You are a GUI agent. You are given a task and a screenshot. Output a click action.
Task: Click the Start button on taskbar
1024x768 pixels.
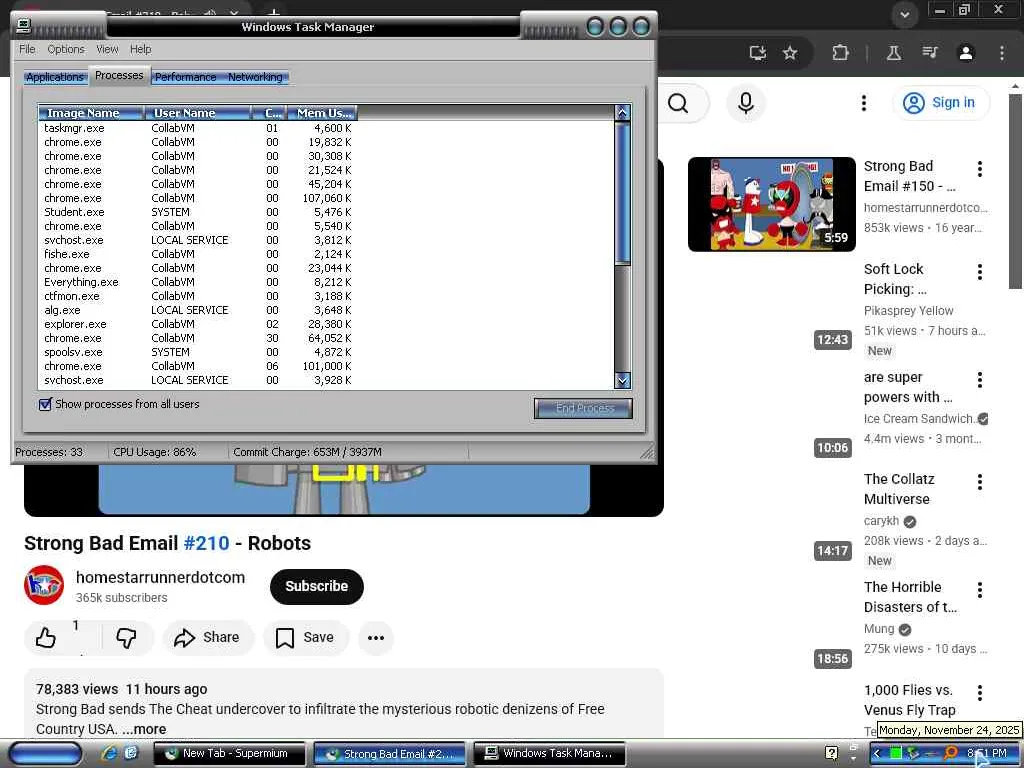44,754
